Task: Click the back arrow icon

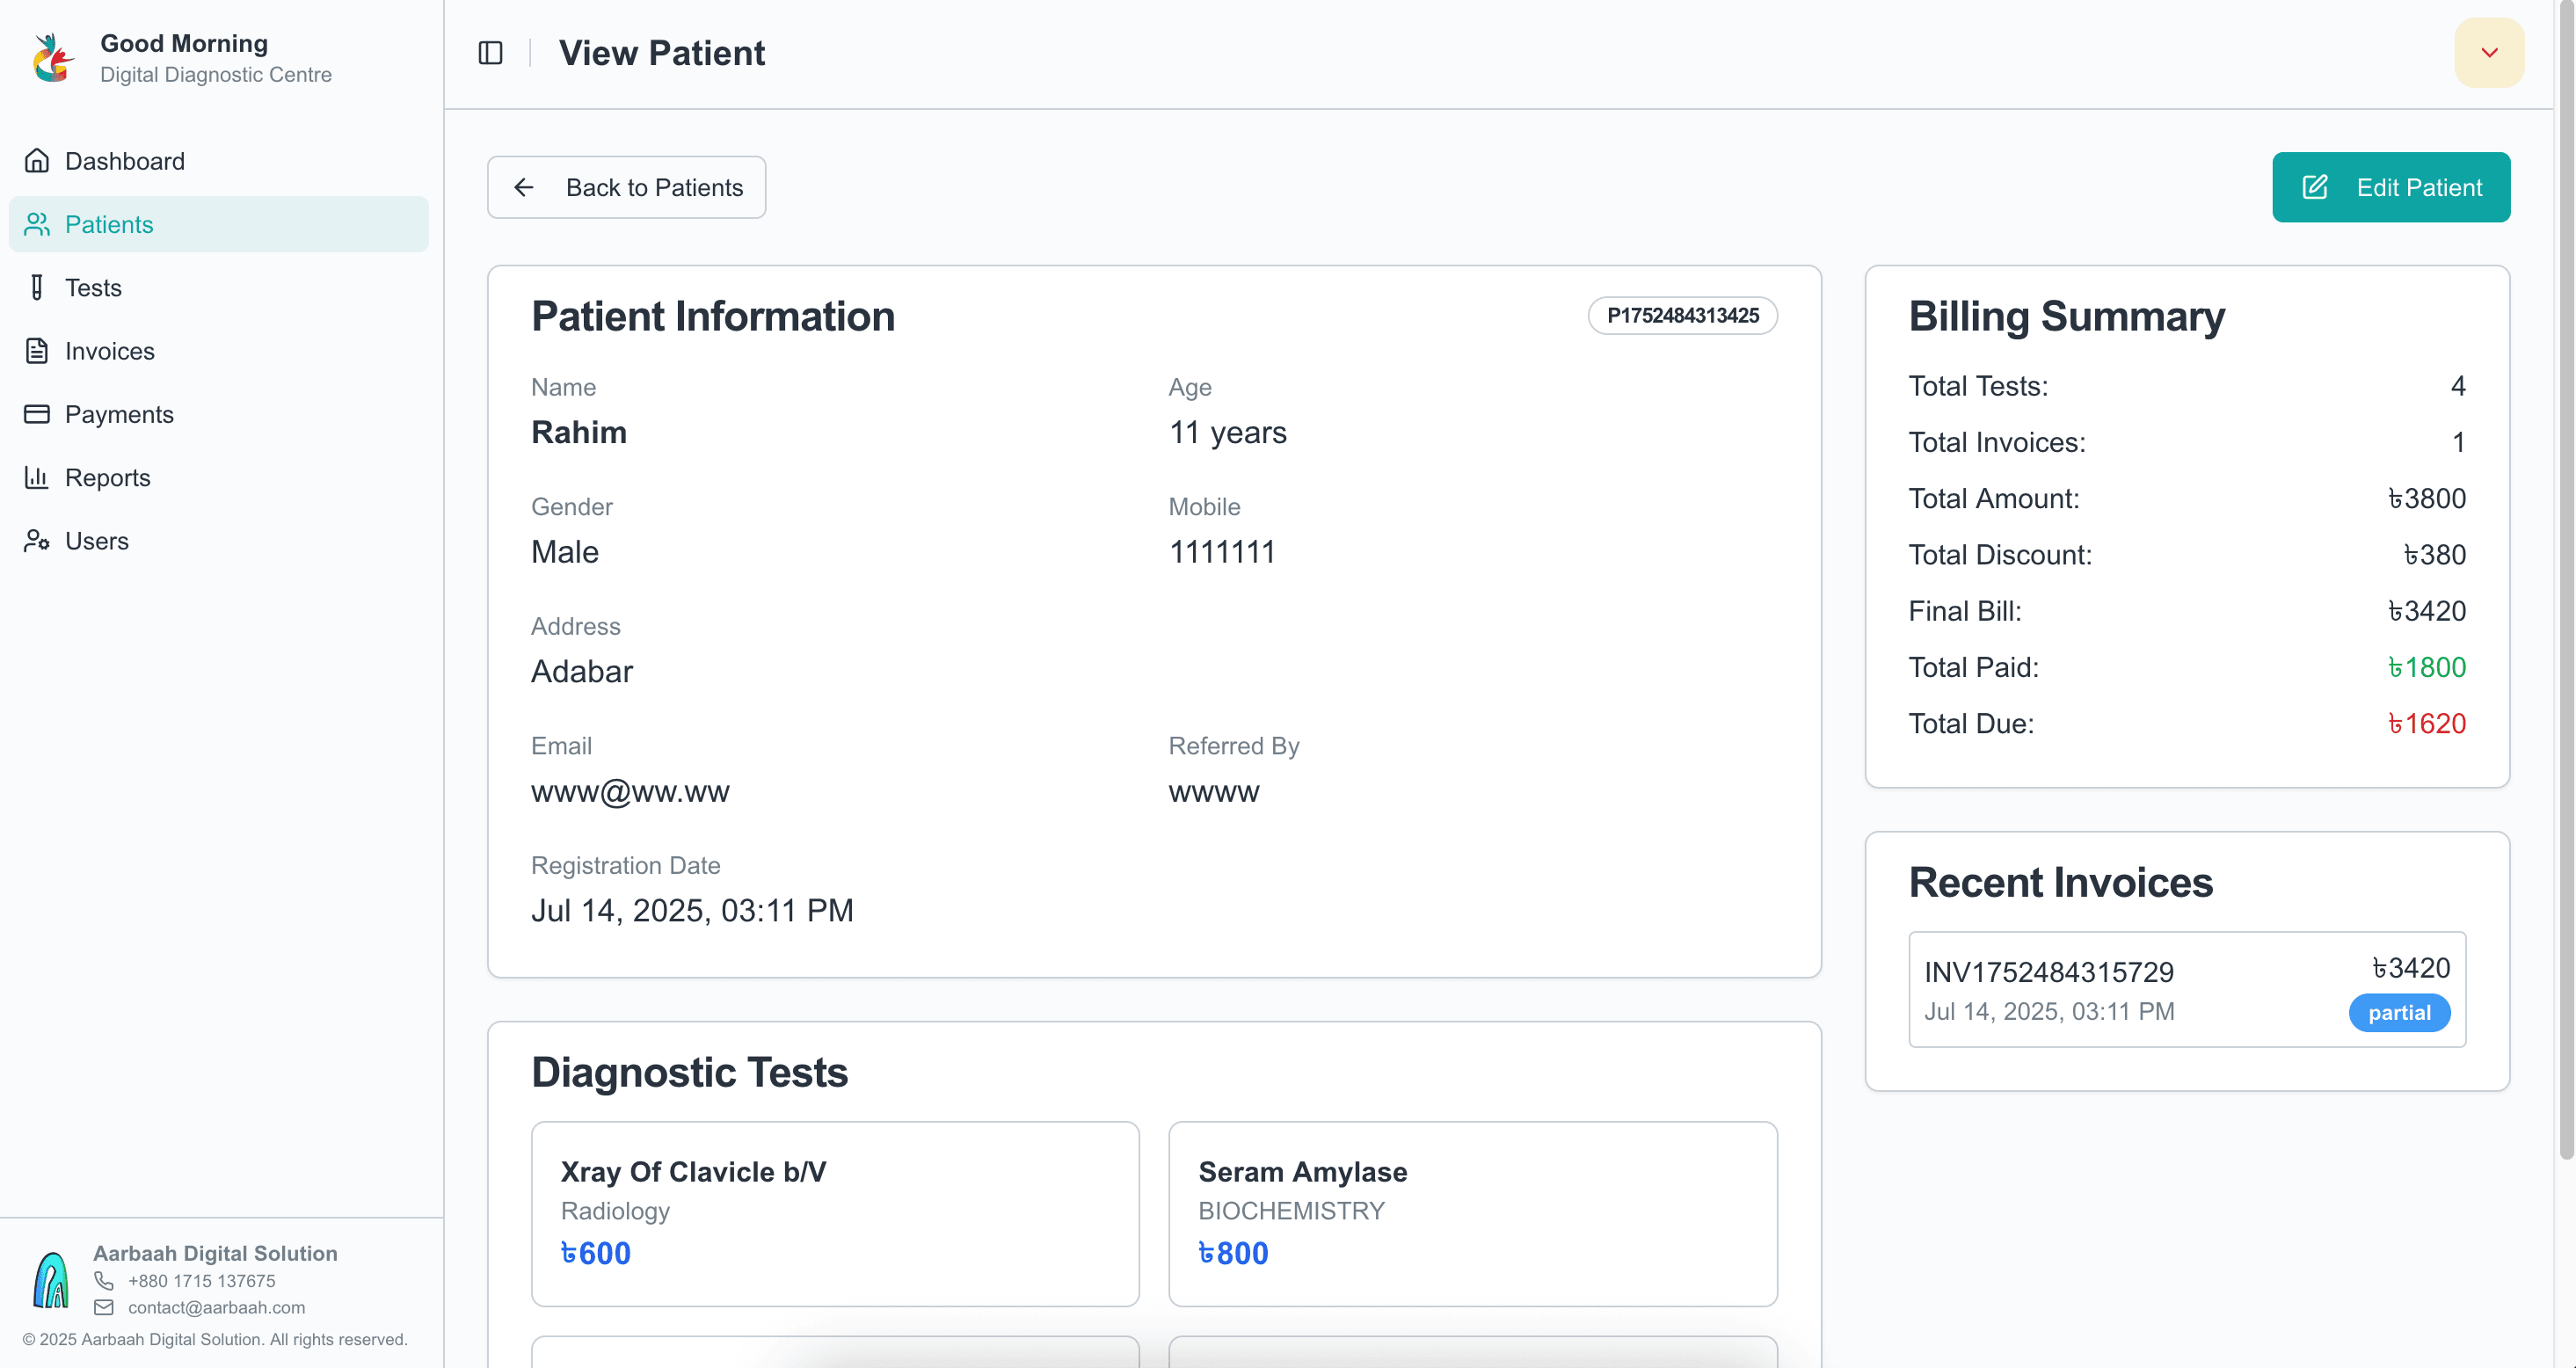Action: pos(524,188)
